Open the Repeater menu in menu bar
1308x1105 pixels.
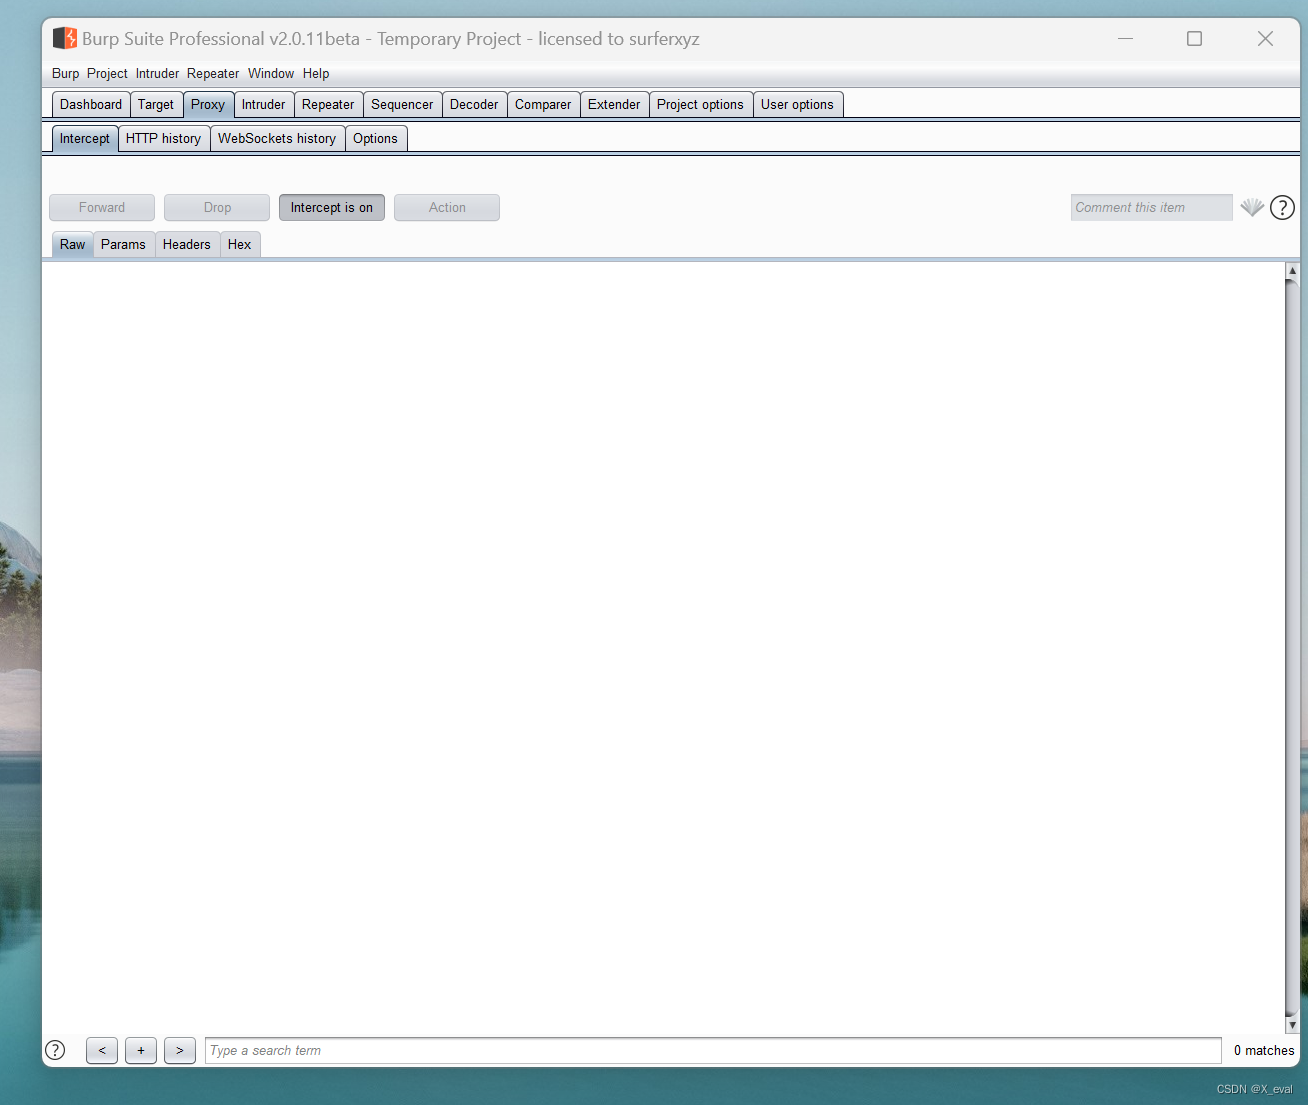tap(213, 73)
